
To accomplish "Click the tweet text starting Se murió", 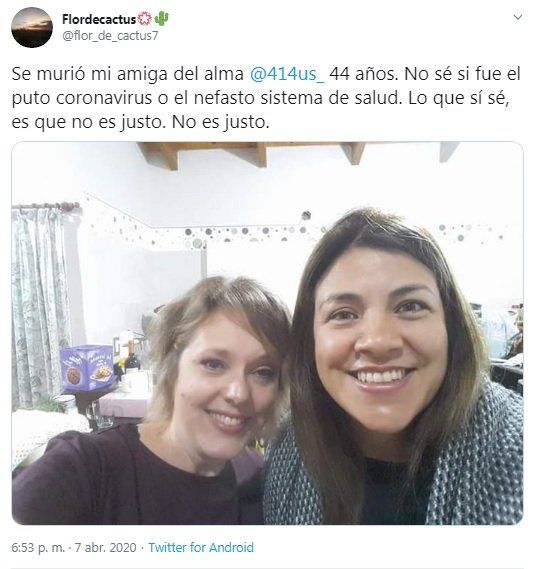I will pos(266,98).
